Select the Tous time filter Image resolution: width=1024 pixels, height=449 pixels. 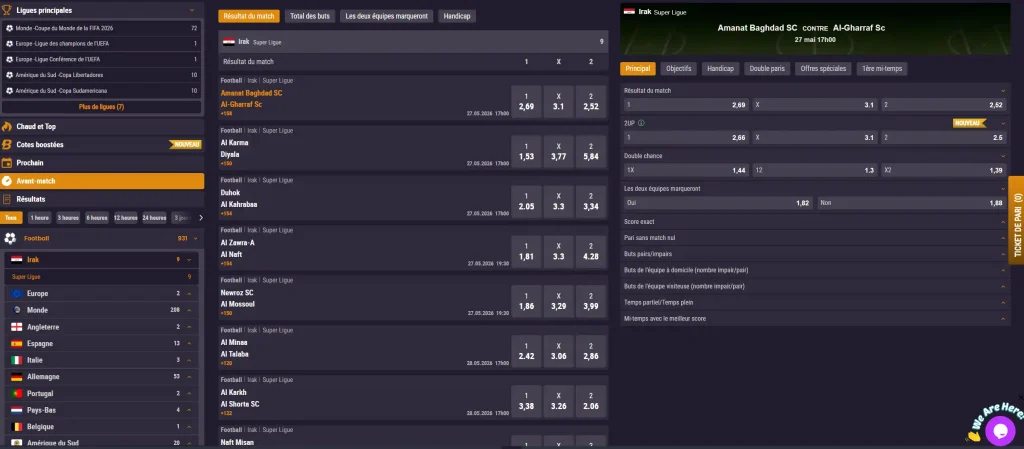pos(11,218)
